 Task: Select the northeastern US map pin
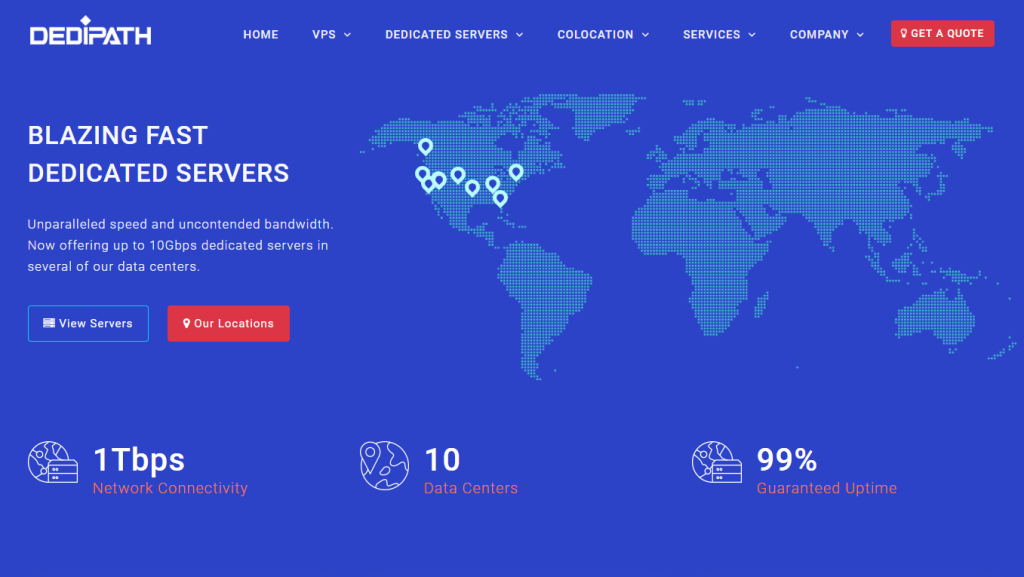[516, 172]
